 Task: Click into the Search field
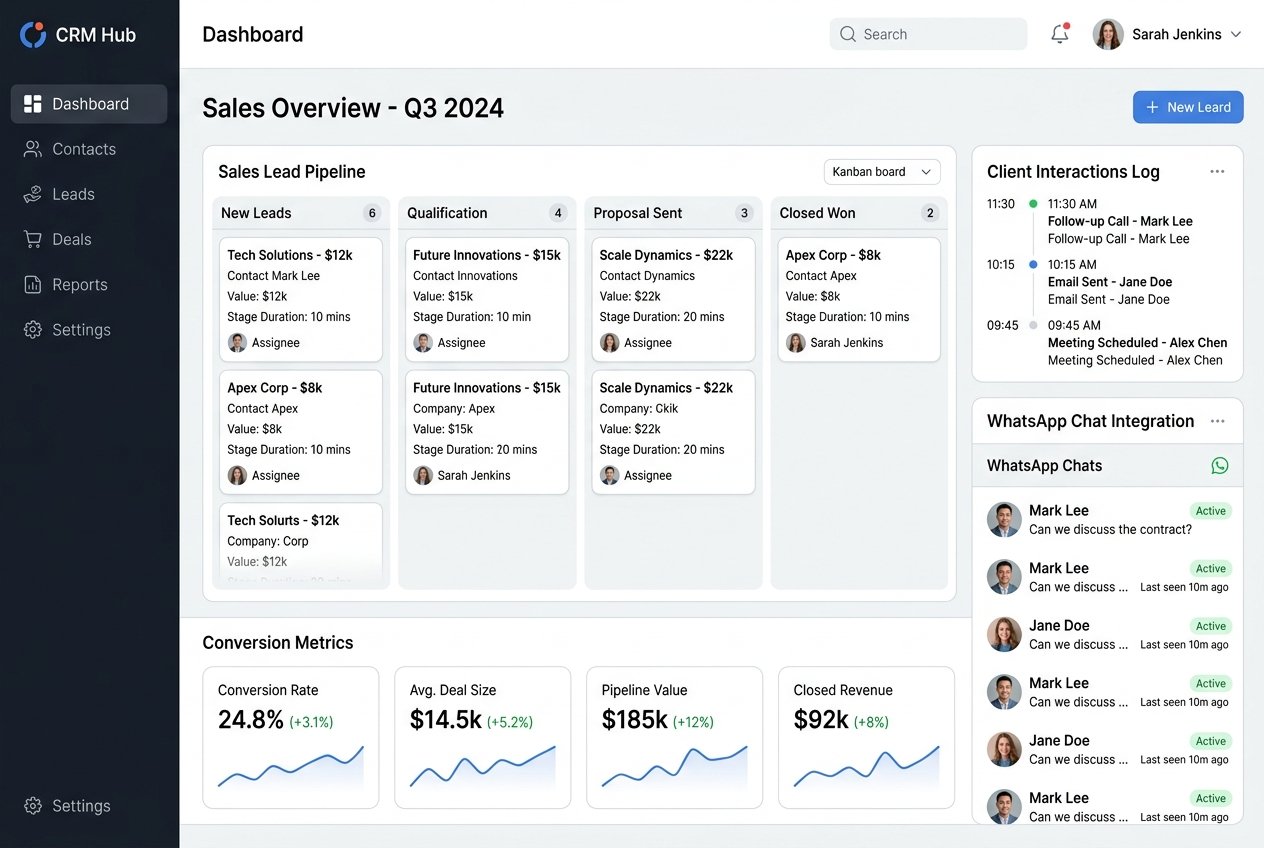click(x=928, y=34)
